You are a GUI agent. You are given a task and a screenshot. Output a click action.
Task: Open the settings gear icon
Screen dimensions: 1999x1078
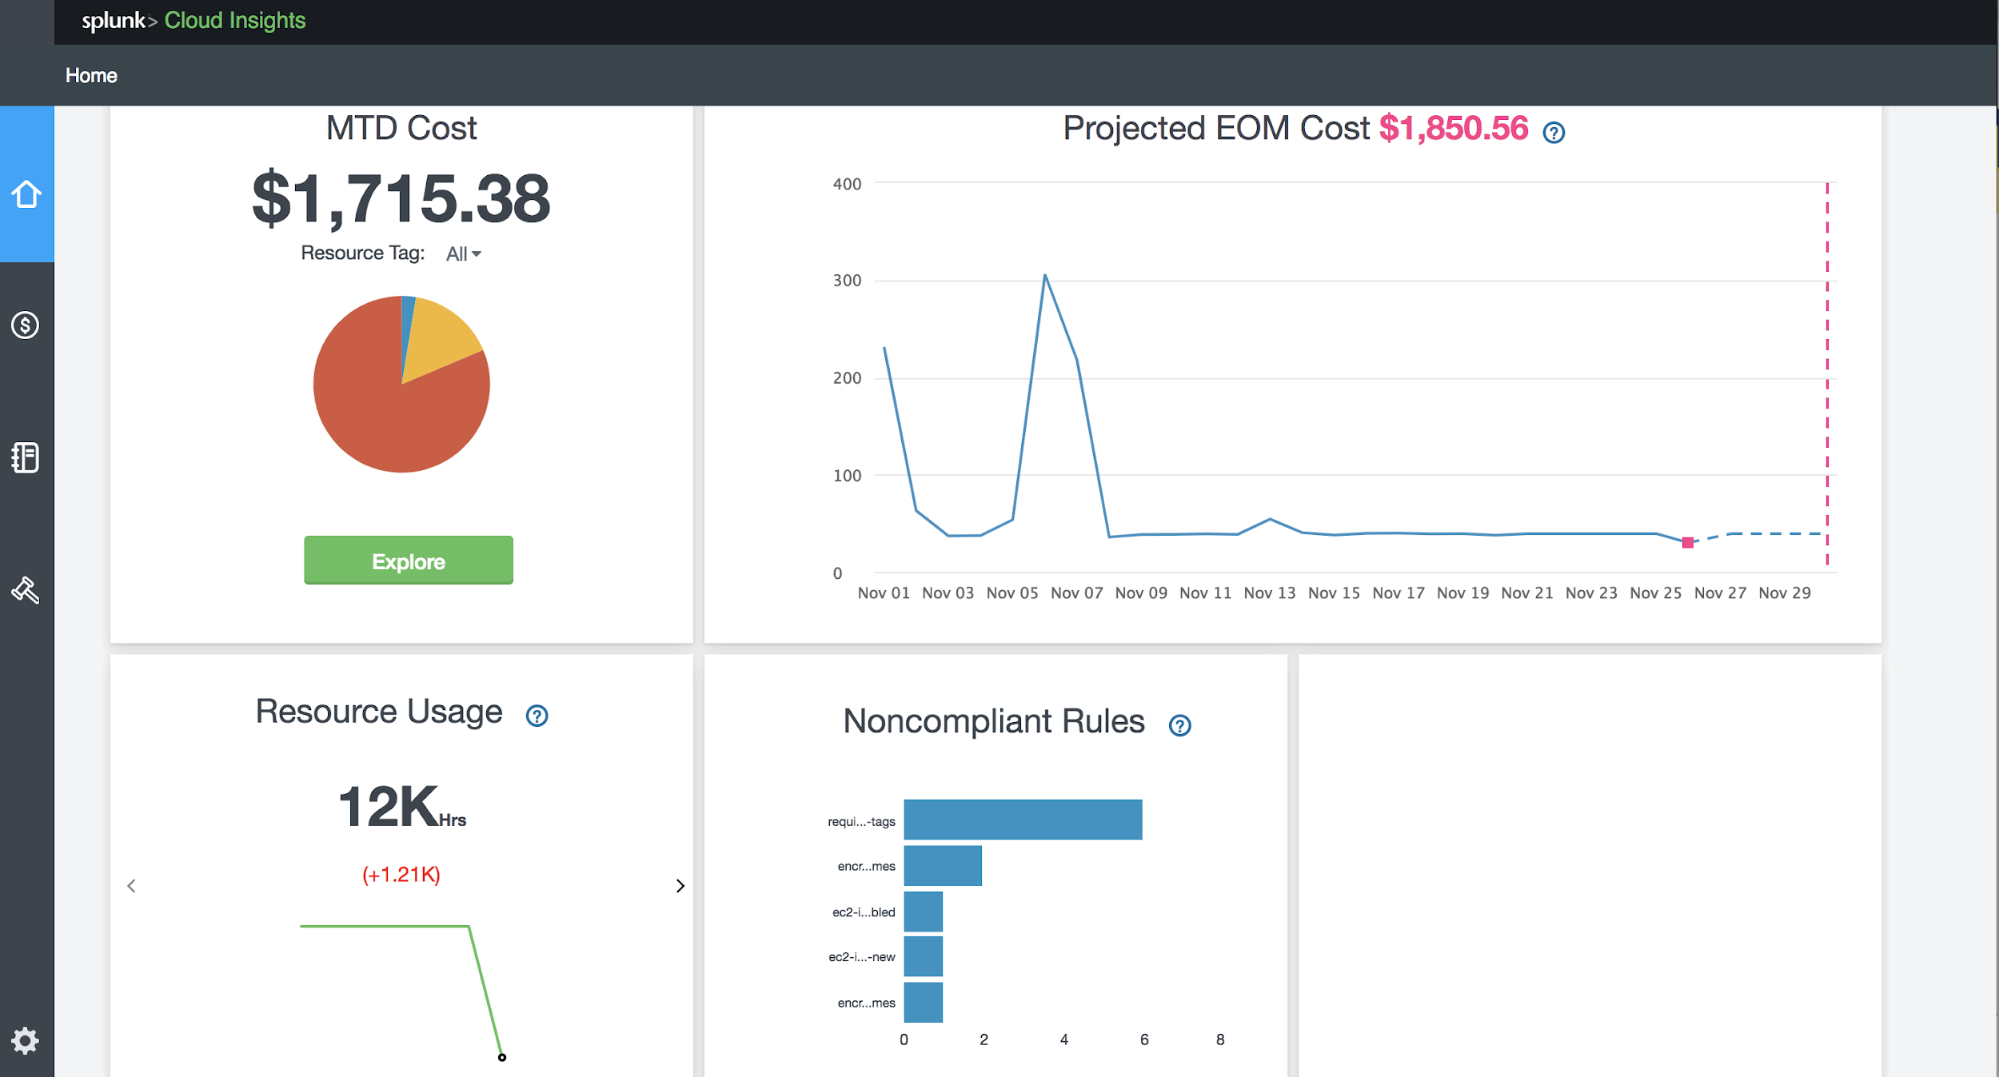25,1040
